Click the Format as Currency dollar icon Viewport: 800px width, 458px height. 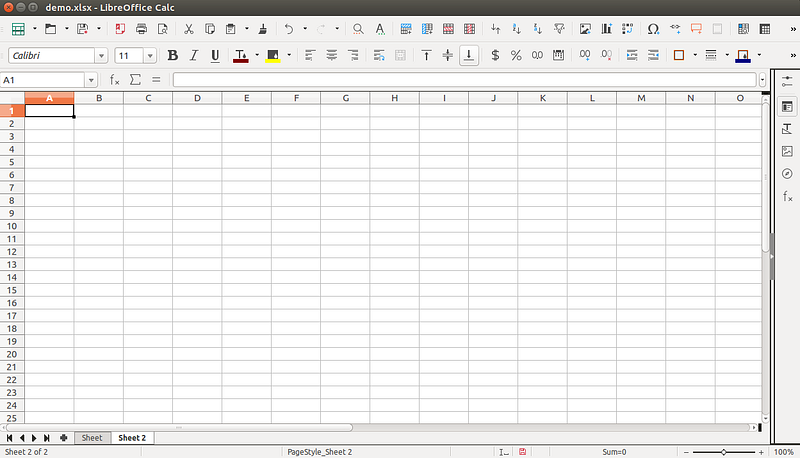click(x=495, y=55)
